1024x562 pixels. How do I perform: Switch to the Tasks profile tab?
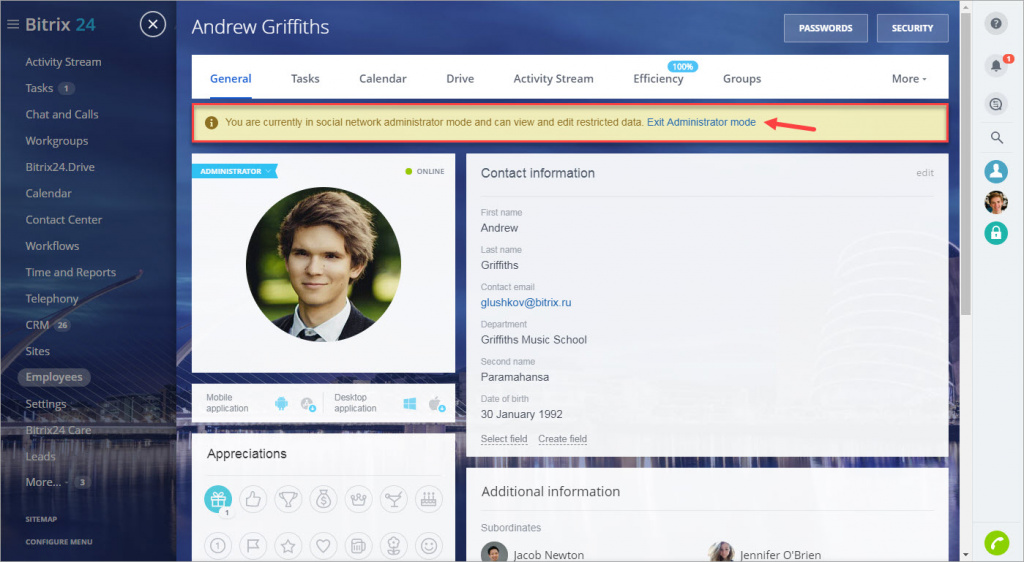coord(305,78)
